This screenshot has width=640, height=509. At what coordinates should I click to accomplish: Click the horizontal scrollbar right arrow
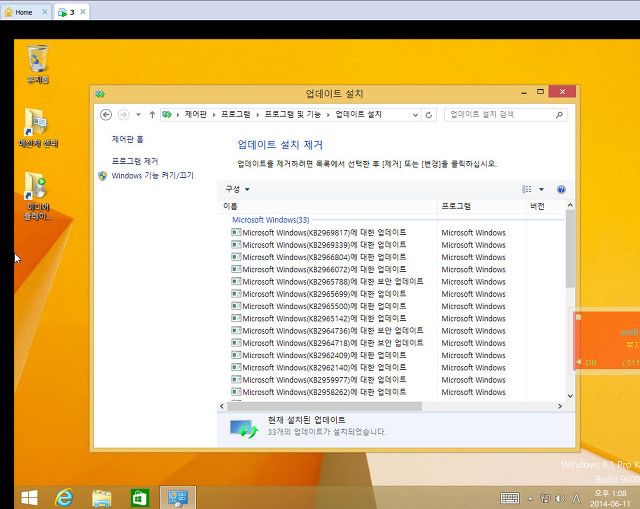[560, 406]
